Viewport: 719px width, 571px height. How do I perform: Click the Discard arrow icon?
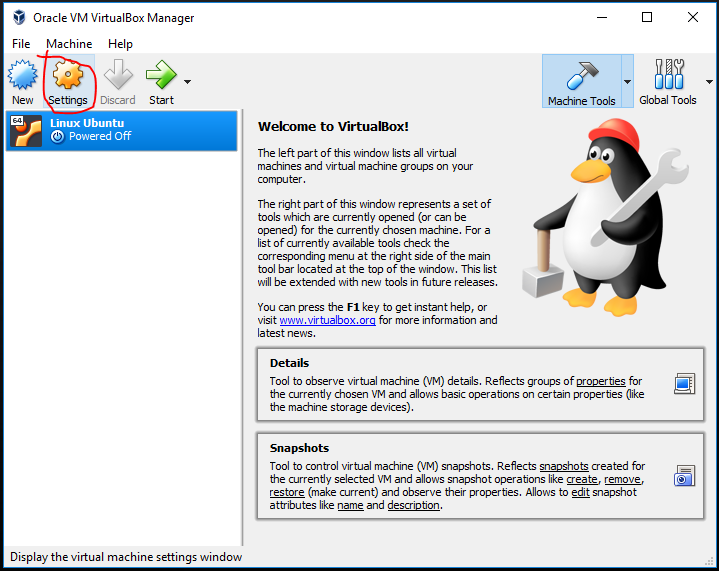pos(118,75)
